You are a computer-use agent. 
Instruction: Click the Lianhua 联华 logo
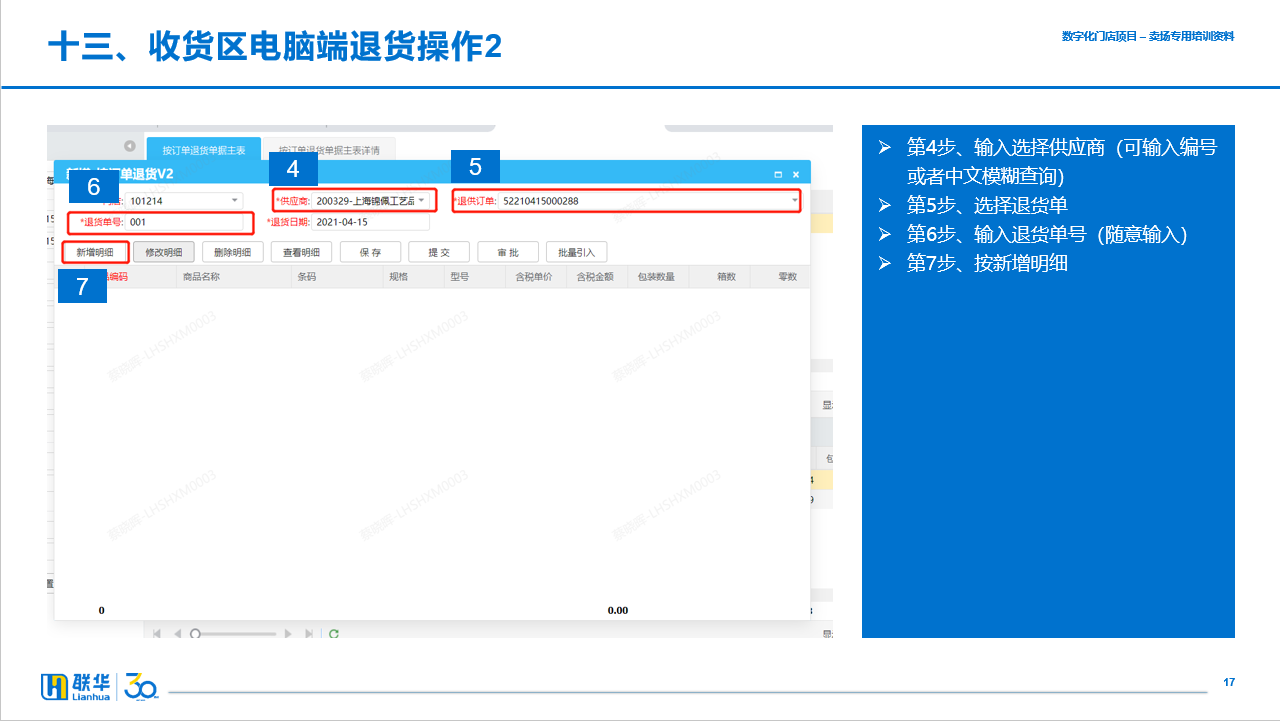coord(76,687)
